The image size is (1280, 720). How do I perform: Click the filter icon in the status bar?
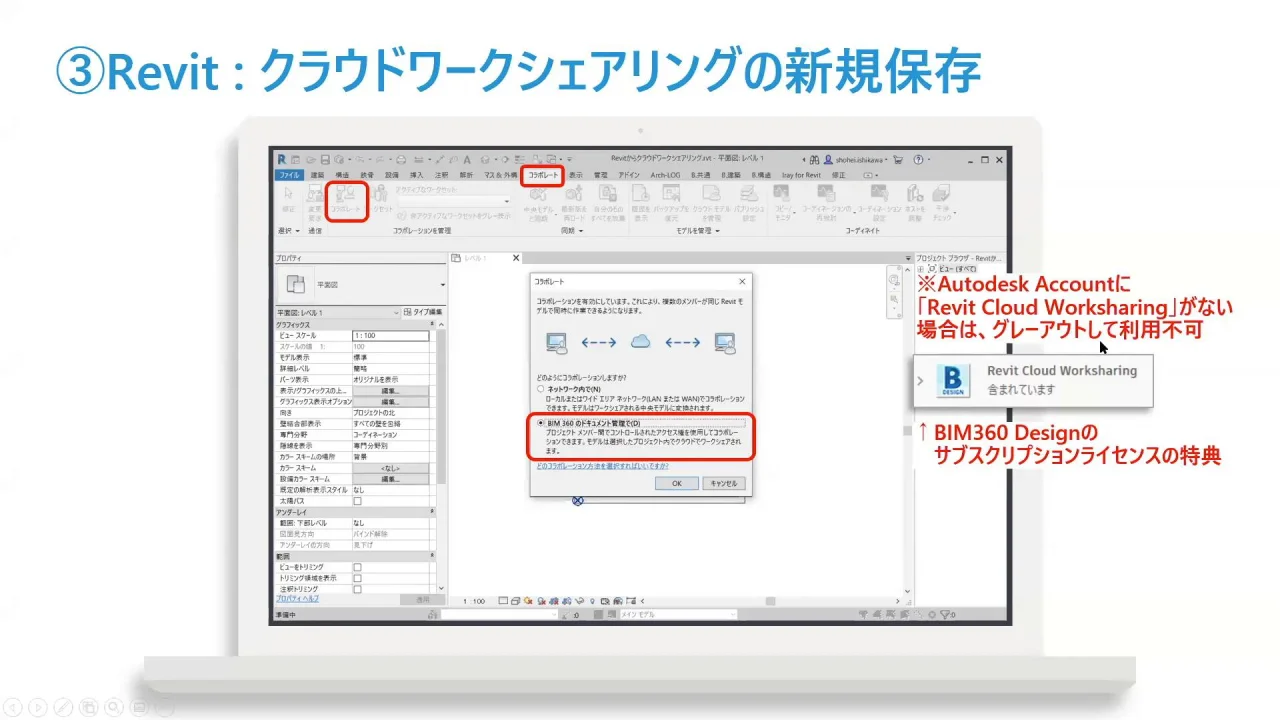coord(946,615)
